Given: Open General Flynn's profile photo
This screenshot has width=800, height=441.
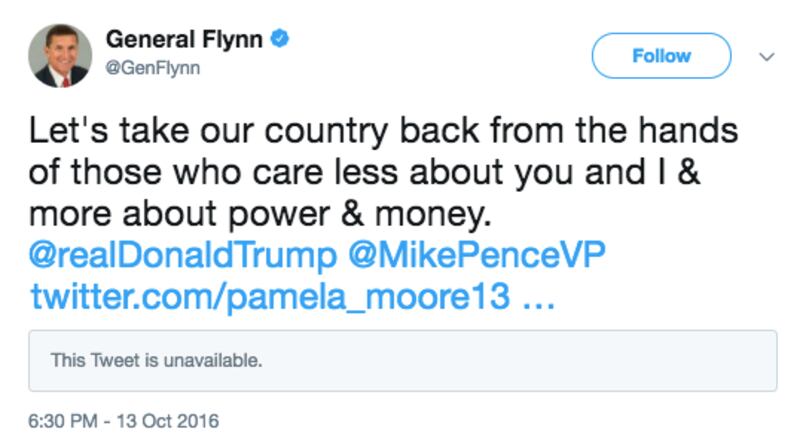Looking at the screenshot, I should tap(60, 56).
